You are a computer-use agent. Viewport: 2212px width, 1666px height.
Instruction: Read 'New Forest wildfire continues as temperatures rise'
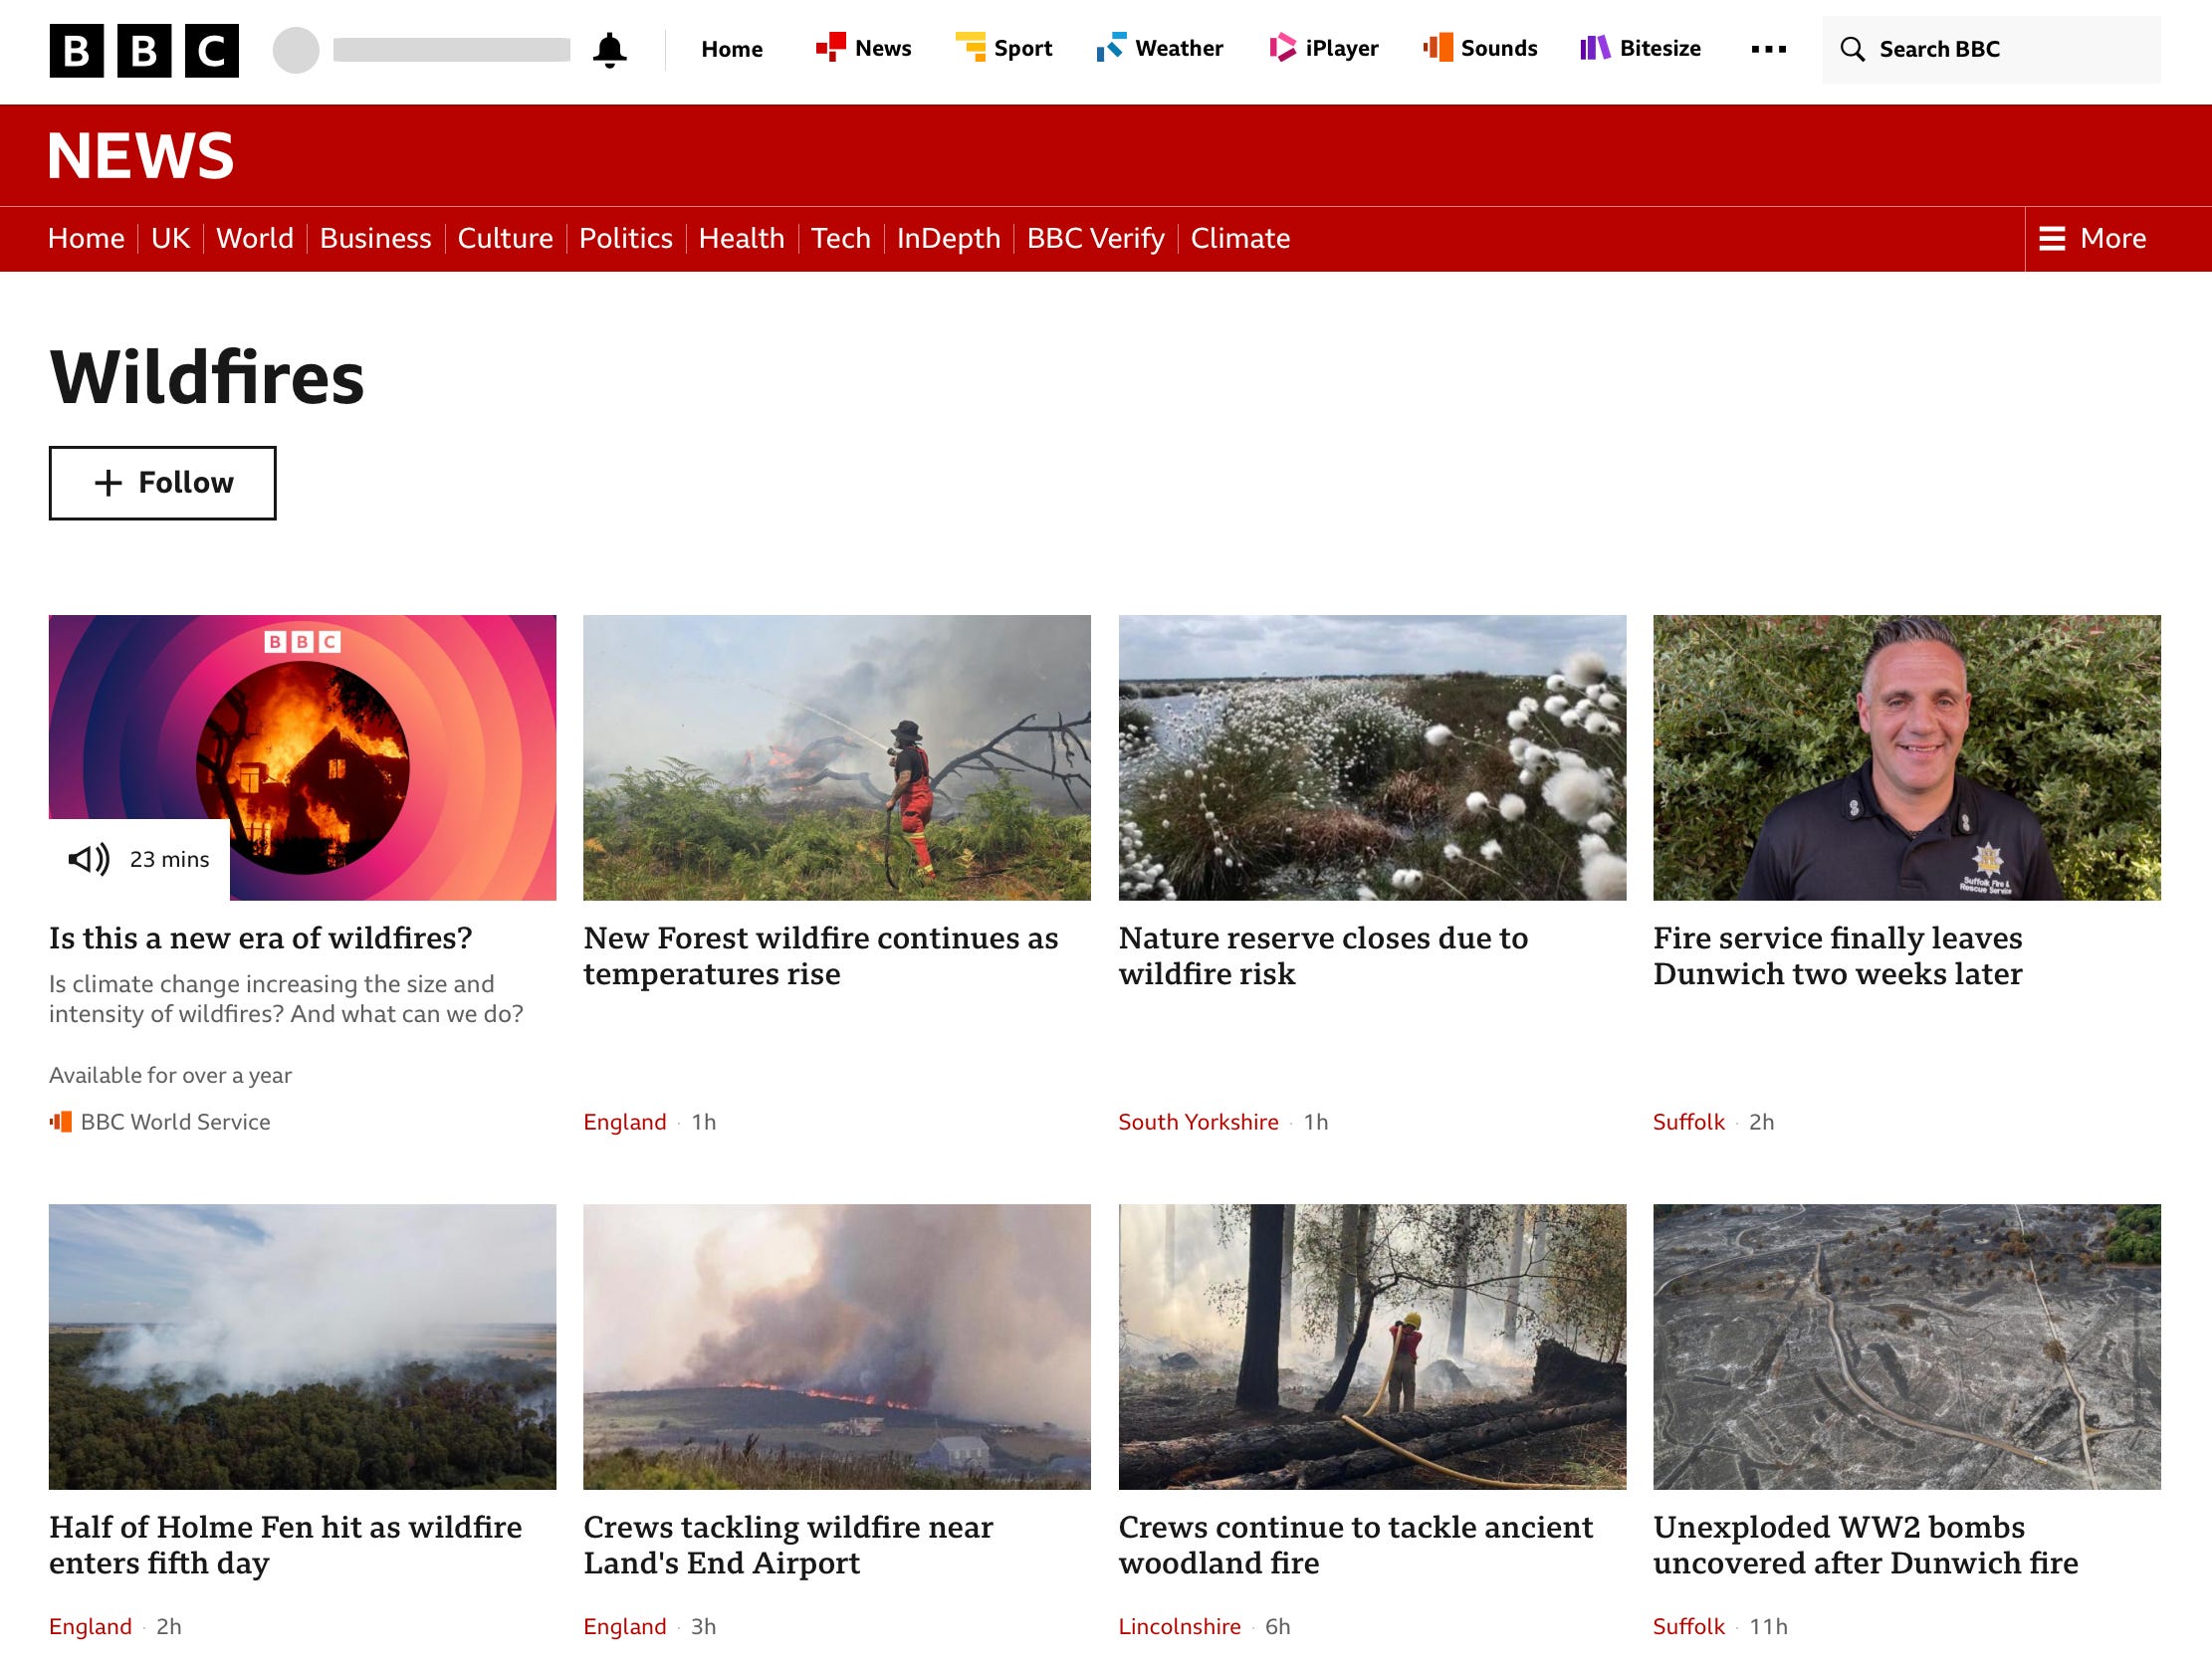821,956
